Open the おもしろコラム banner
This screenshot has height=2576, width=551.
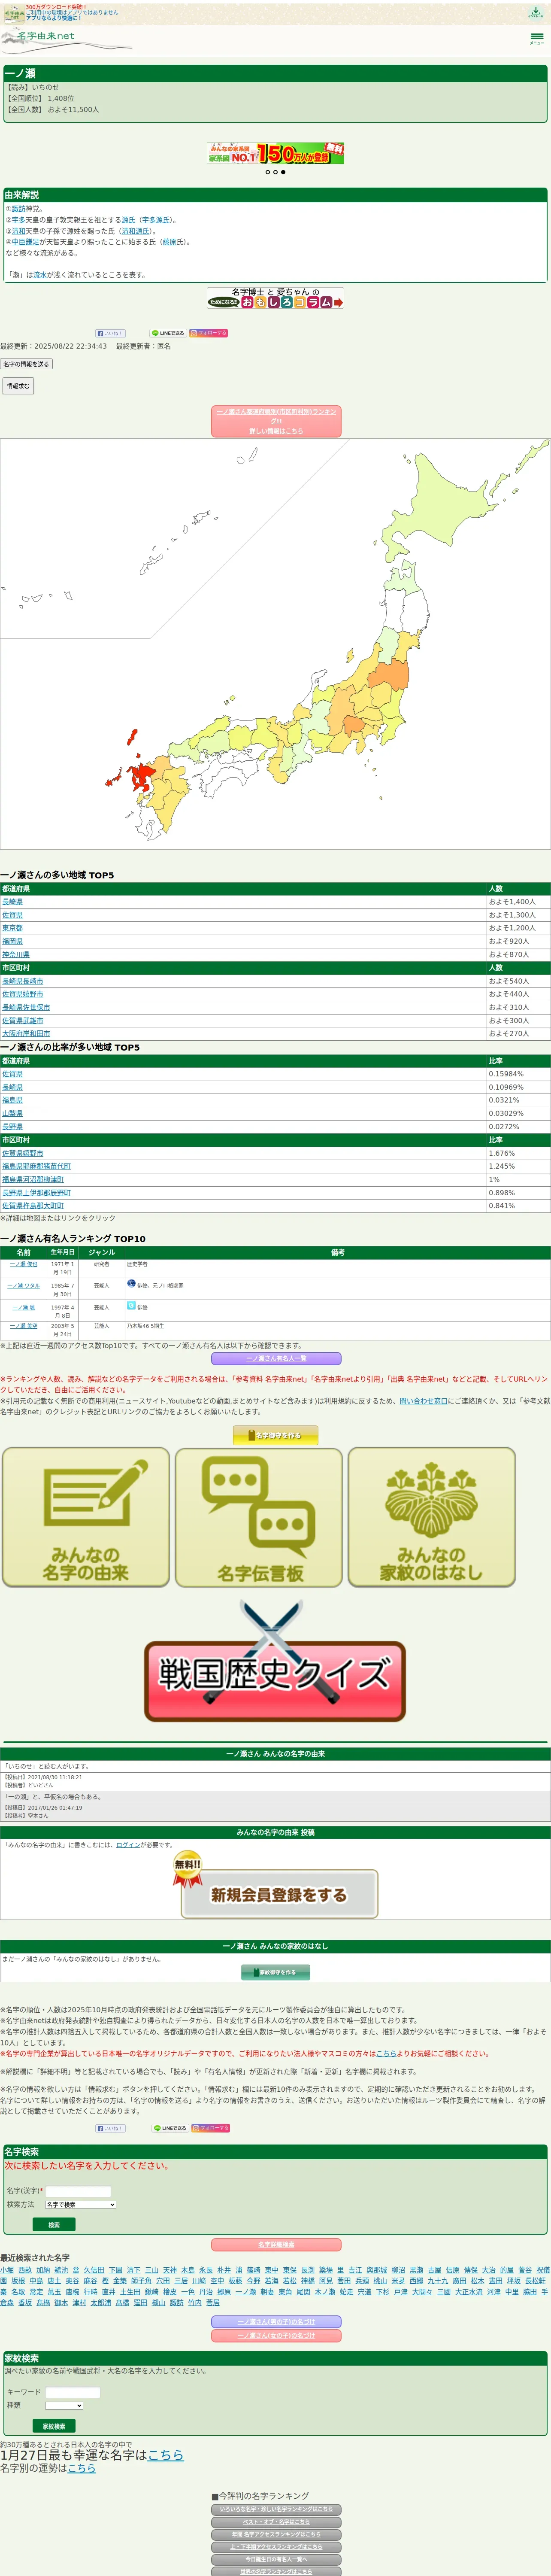tap(275, 298)
